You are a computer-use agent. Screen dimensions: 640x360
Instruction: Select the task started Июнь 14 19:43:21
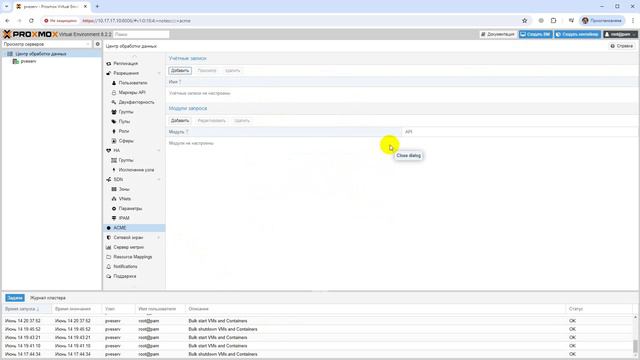(318, 338)
